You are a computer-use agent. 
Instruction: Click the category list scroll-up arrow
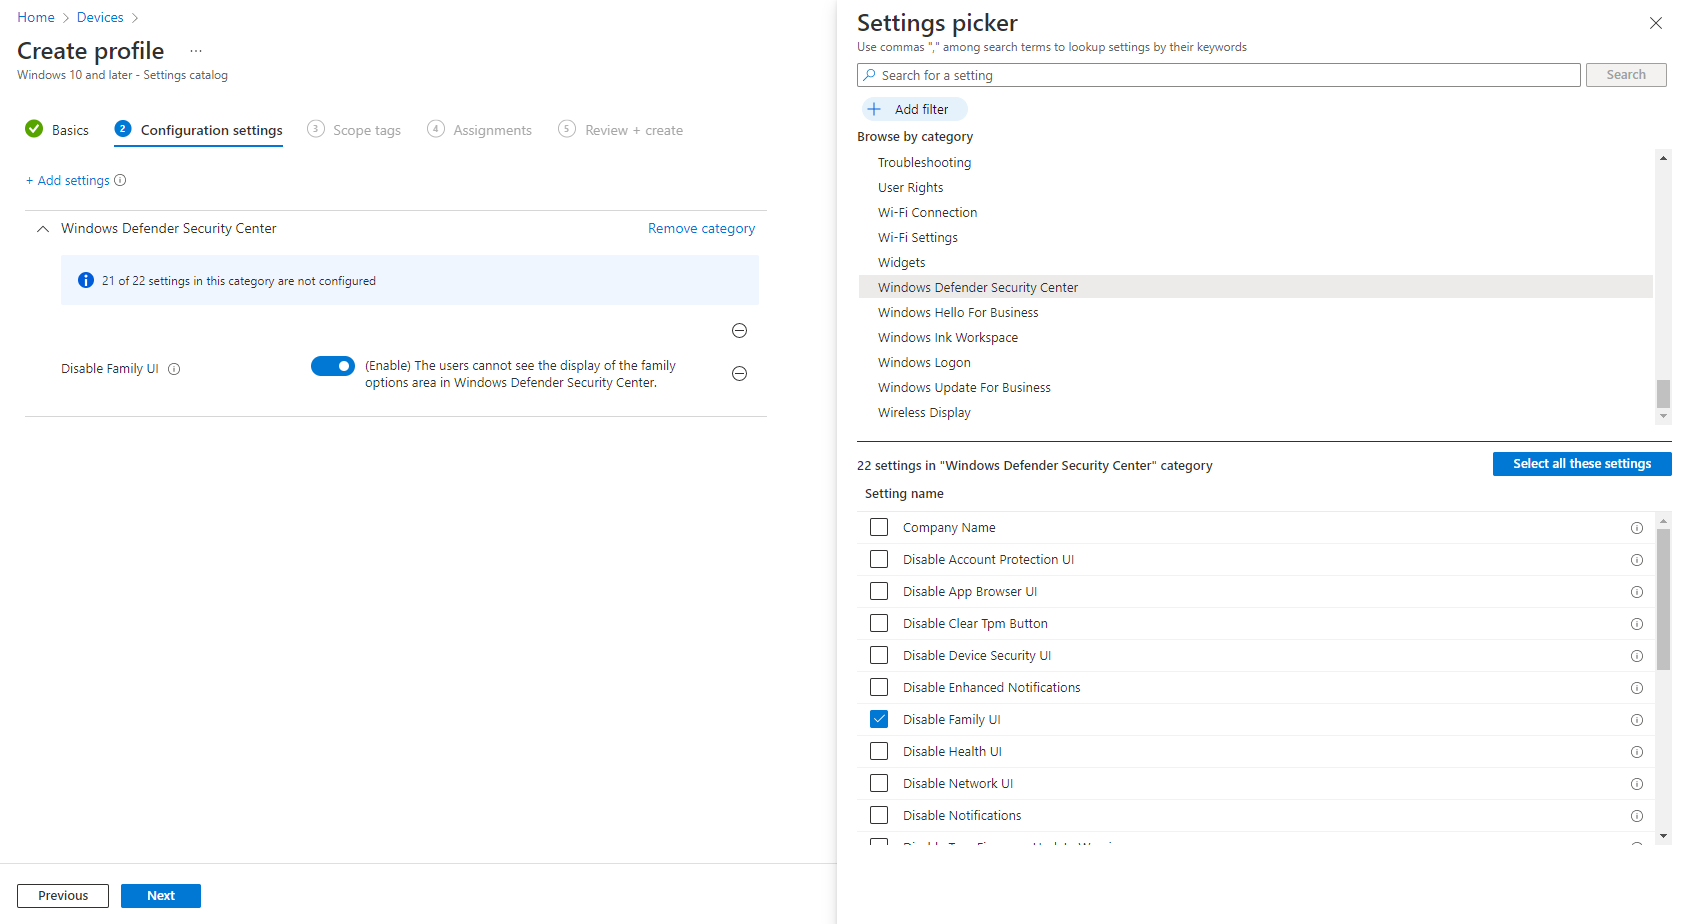(1663, 158)
